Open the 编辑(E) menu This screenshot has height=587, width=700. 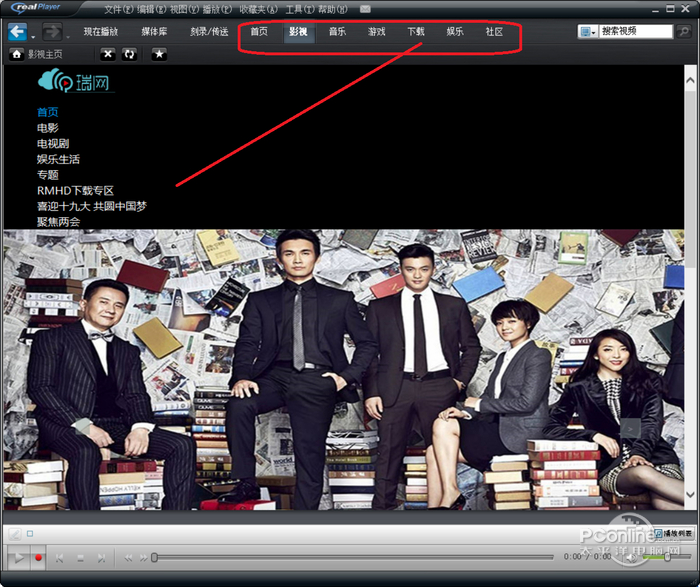151,9
